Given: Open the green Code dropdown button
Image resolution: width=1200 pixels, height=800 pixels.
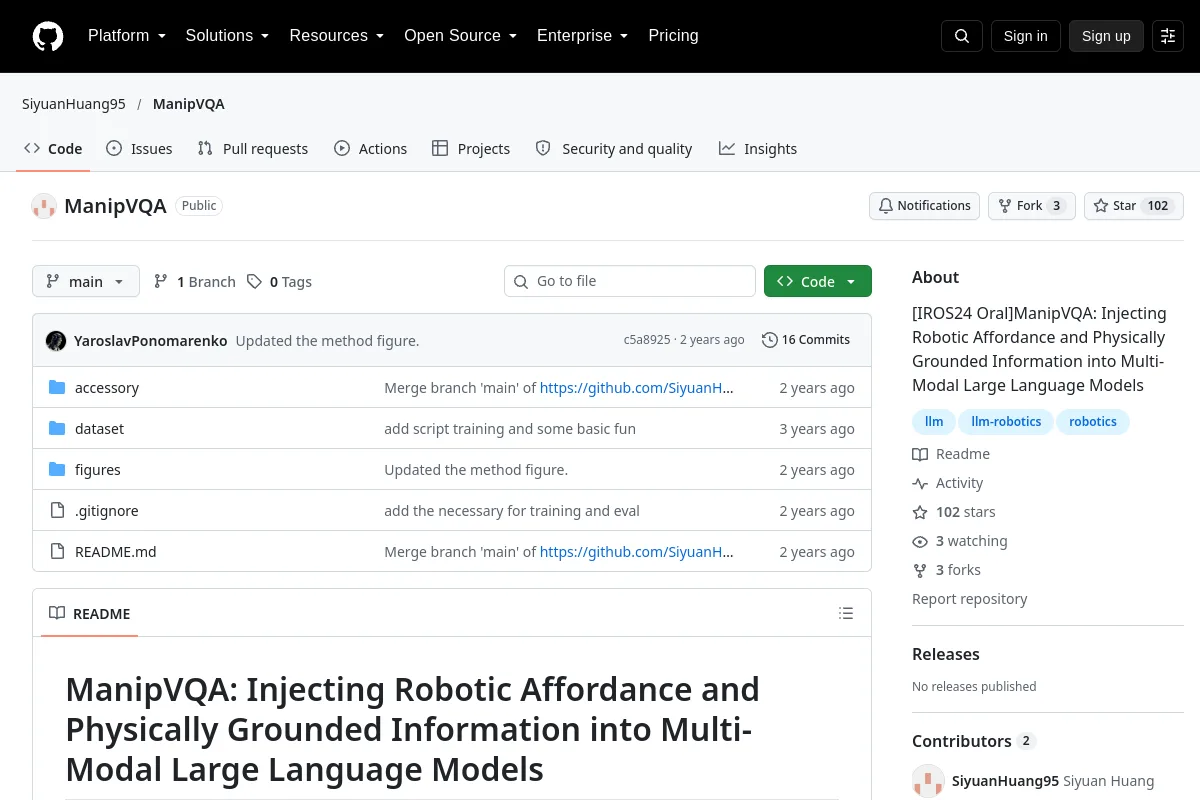Looking at the screenshot, I should pyautogui.click(x=818, y=281).
